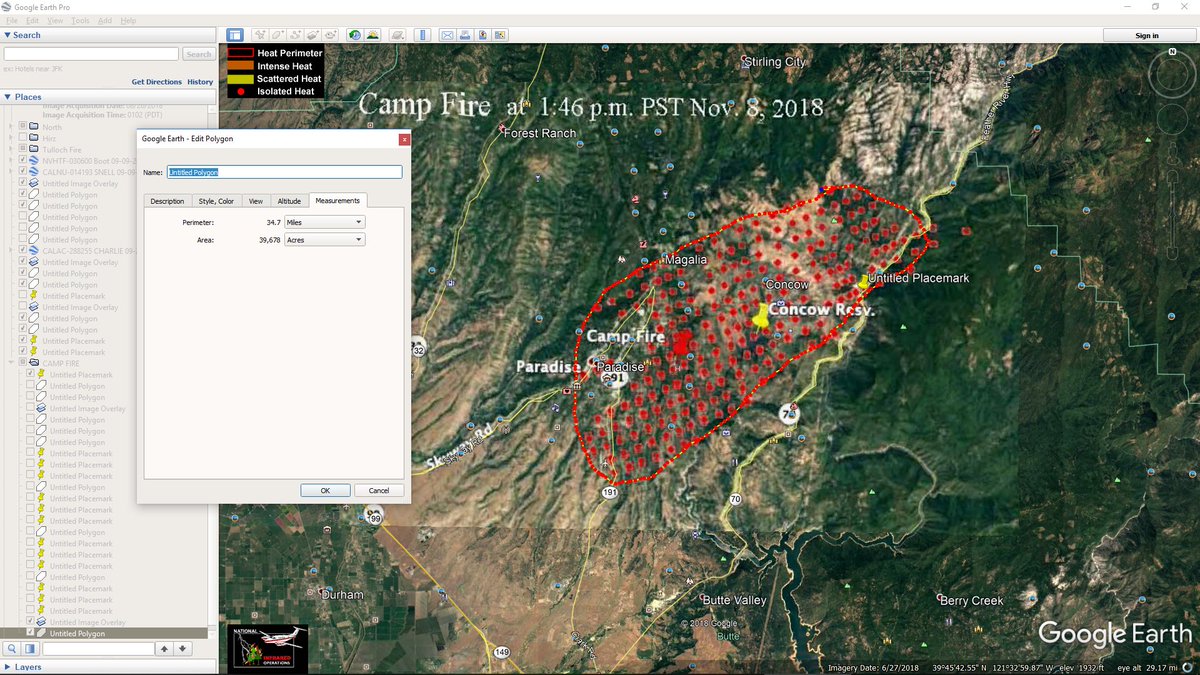
Task: Uncheck the NVHTF-030600 Boot item checkbox
Action: coord(23,161)
